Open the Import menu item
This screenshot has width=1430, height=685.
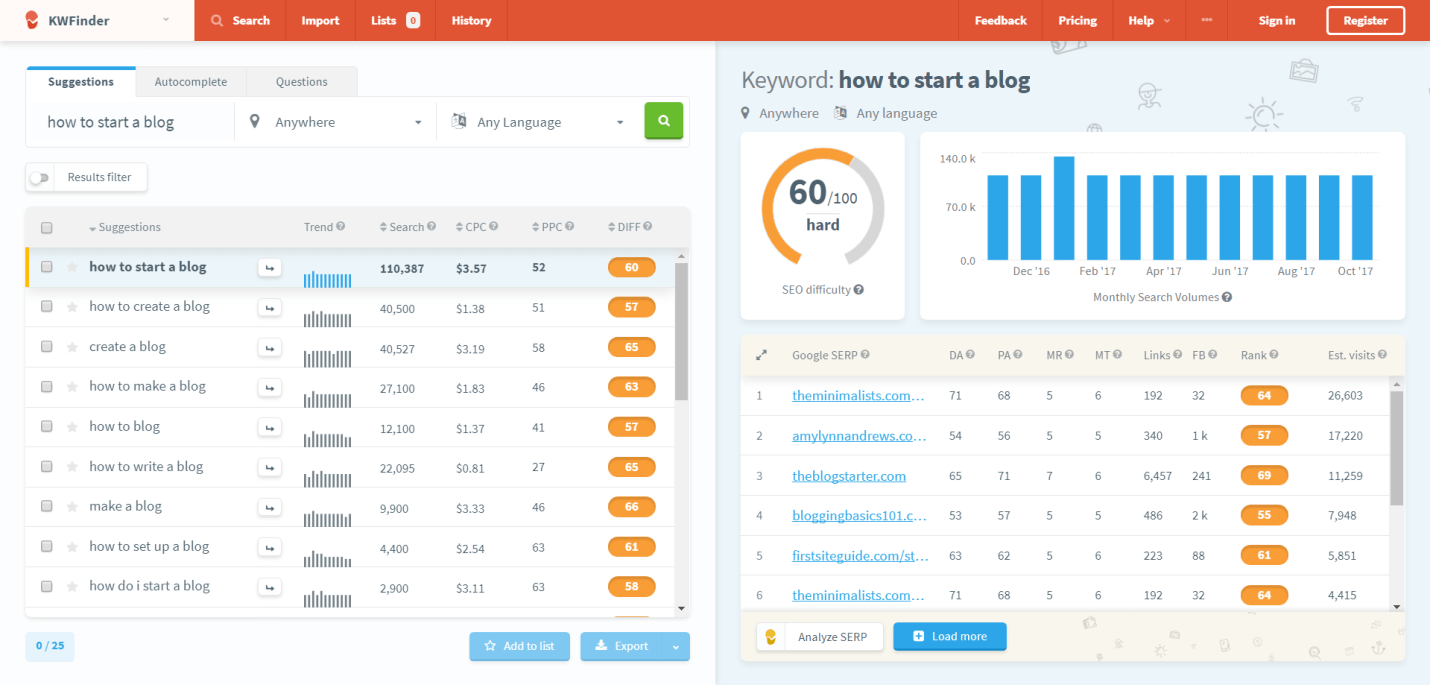tap(320, 20)
